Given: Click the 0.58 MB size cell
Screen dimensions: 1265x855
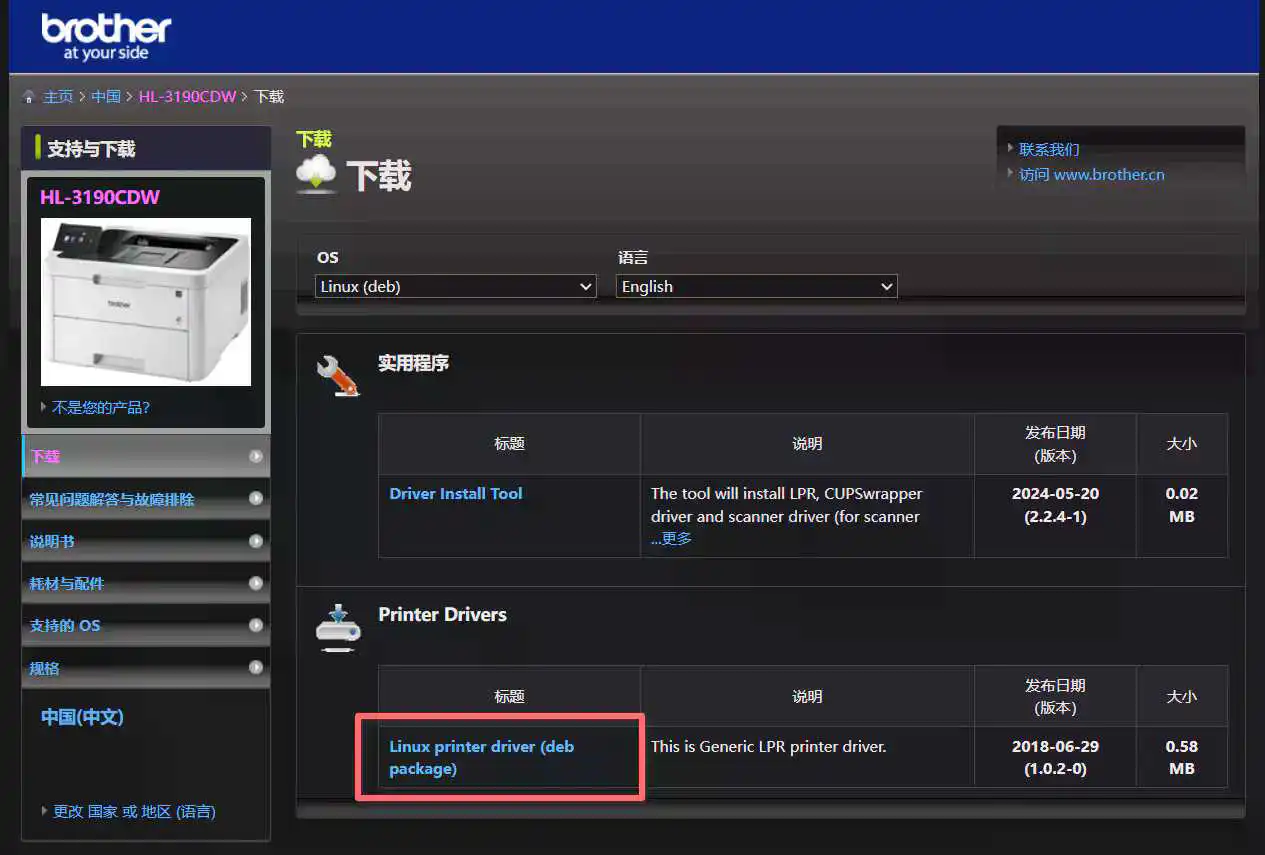Looking at the screenshot, I should pyautogui.click(x=1181, y=757).
